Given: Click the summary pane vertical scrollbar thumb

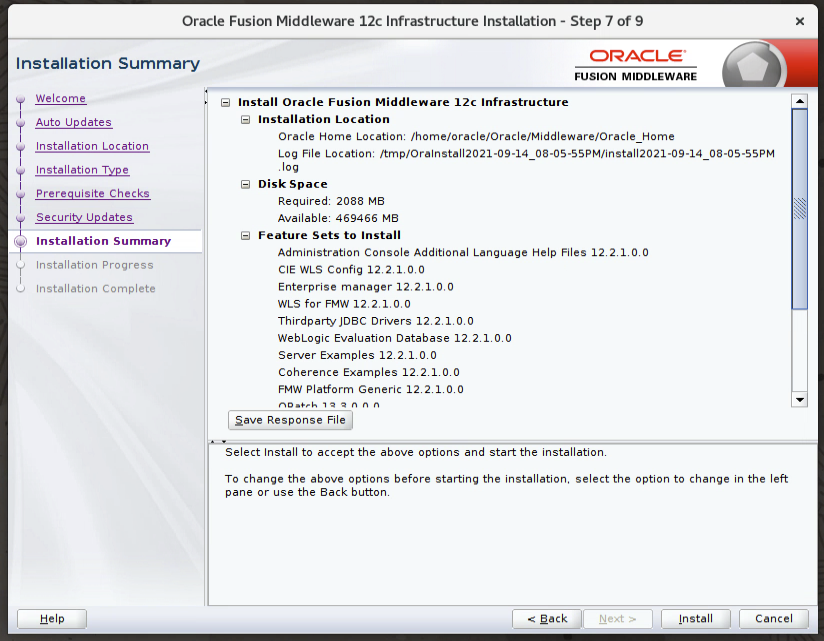Looking at the screenshot, I should point(799,209).
